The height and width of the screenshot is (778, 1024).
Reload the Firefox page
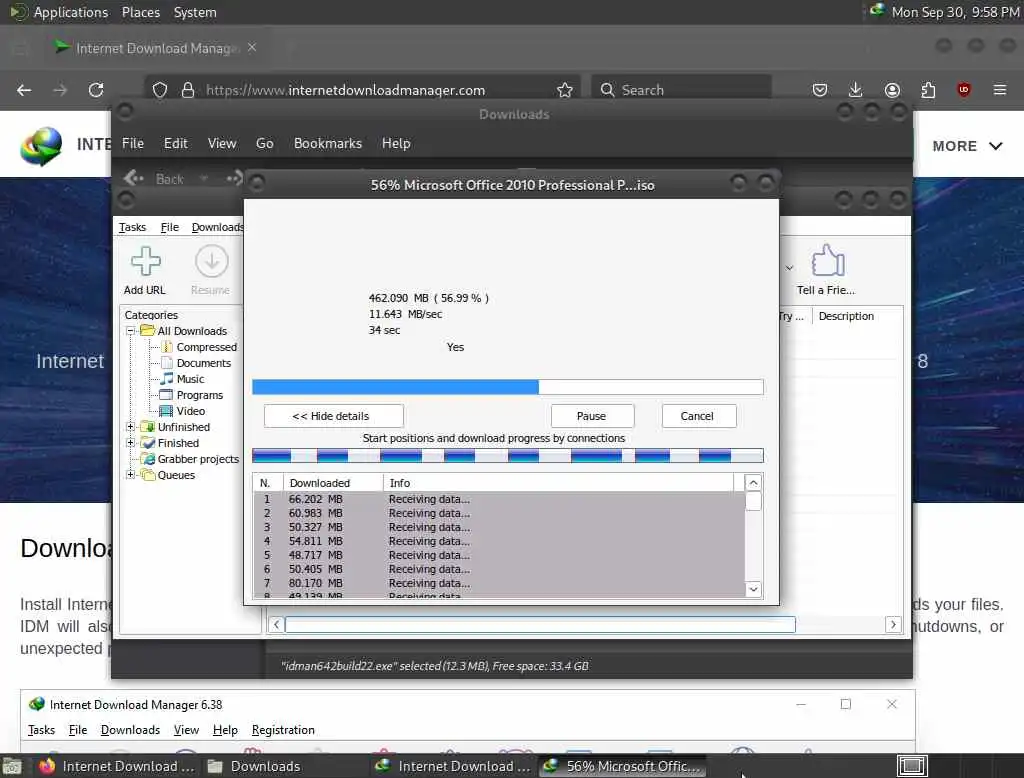[96, 90]
